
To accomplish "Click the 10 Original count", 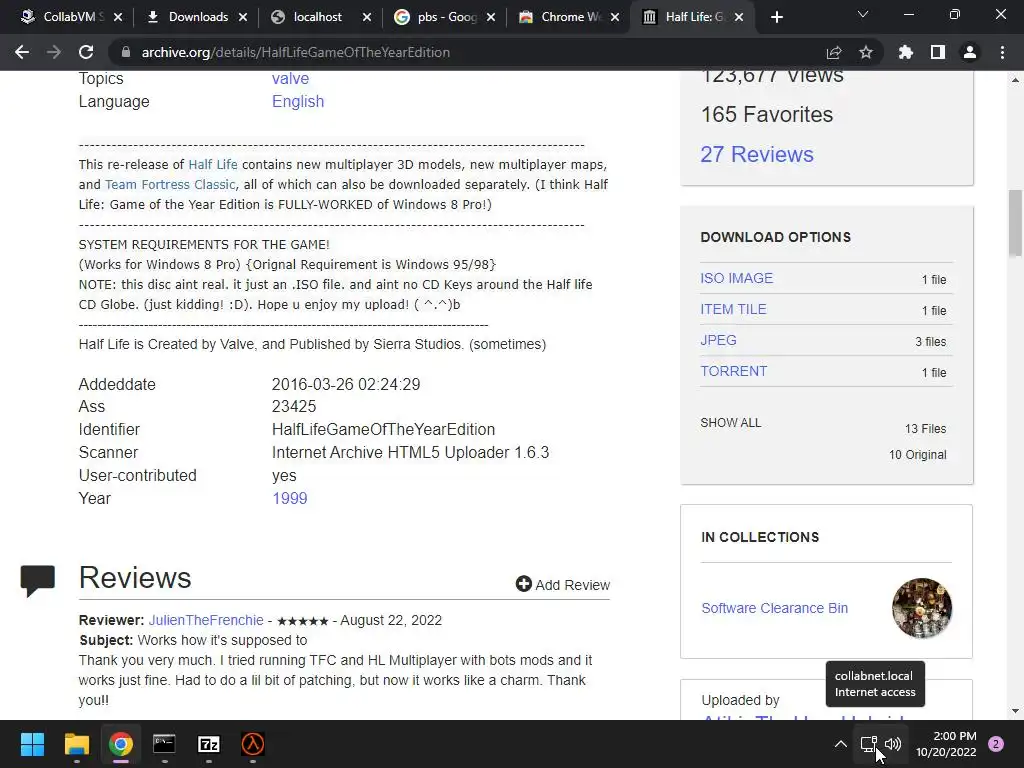I will 917,455.
